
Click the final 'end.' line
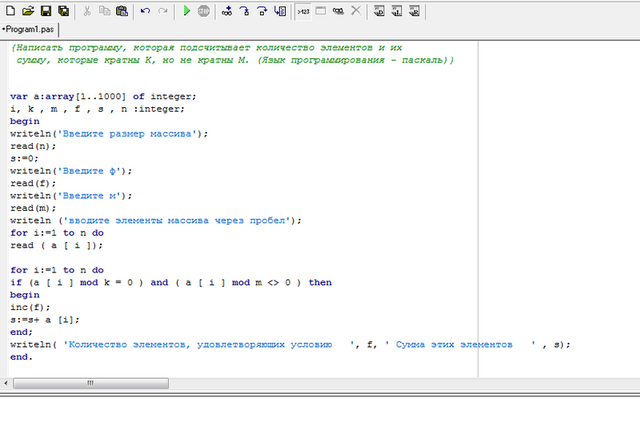pos(21,357)
